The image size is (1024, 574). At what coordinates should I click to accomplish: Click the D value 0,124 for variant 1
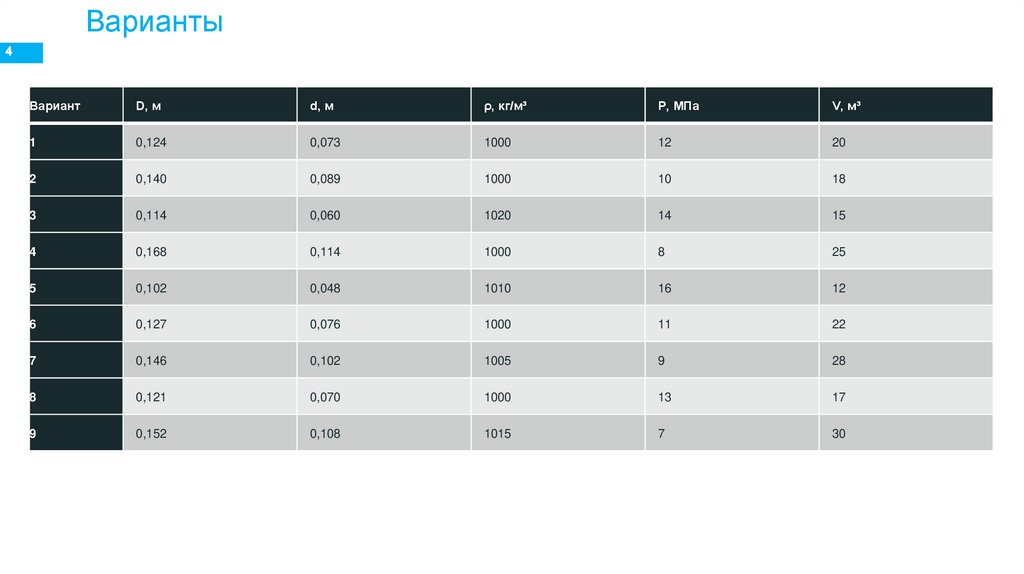click(151, 142)
